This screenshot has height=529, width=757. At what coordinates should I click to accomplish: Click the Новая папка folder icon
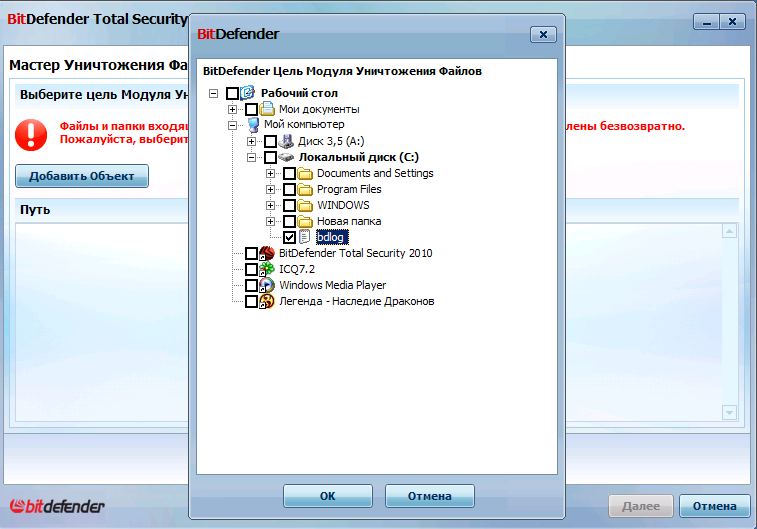305,221
